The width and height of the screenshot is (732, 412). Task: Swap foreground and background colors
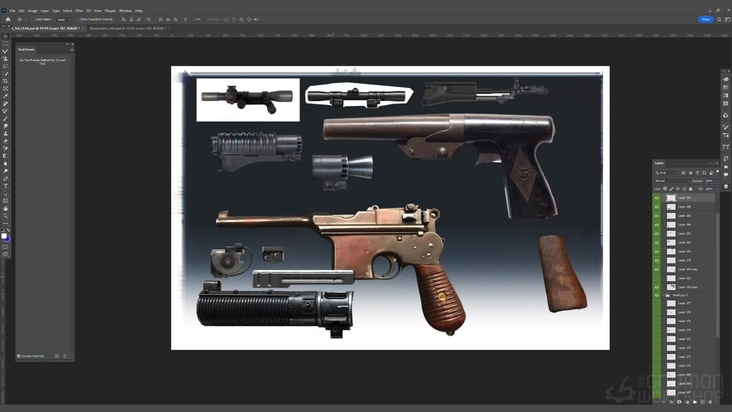8,230
